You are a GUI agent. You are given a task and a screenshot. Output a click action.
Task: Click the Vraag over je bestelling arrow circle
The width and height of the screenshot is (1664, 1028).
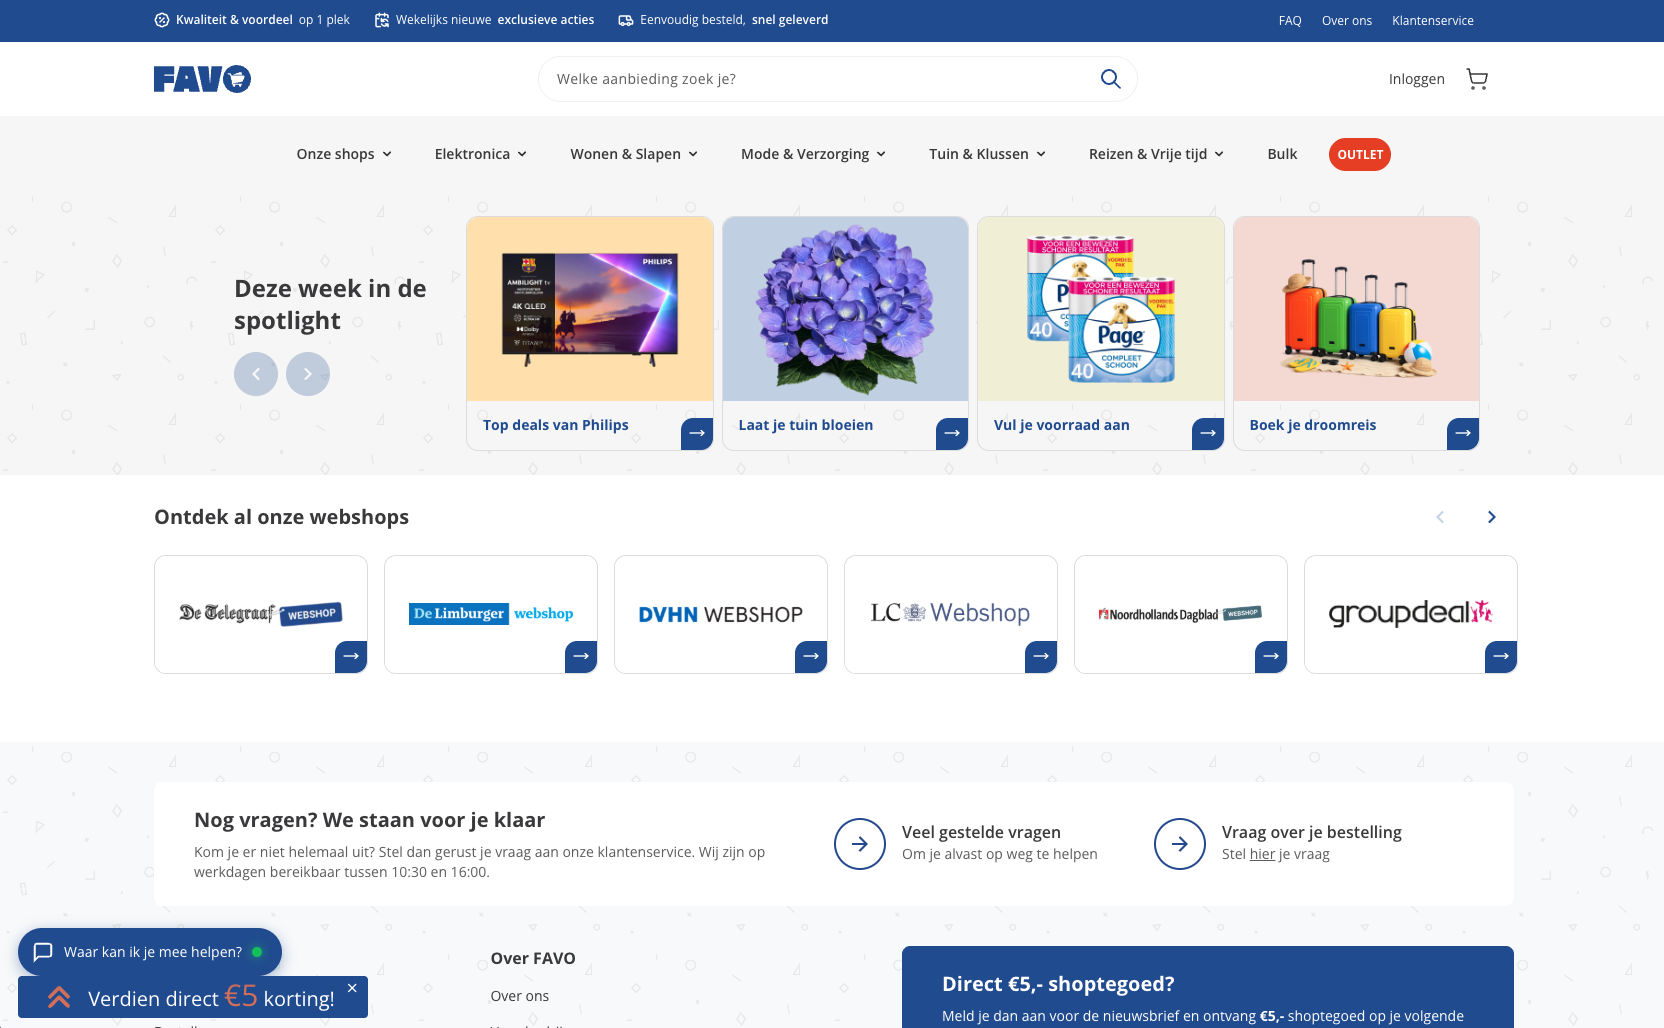(x=1180, y=844)
